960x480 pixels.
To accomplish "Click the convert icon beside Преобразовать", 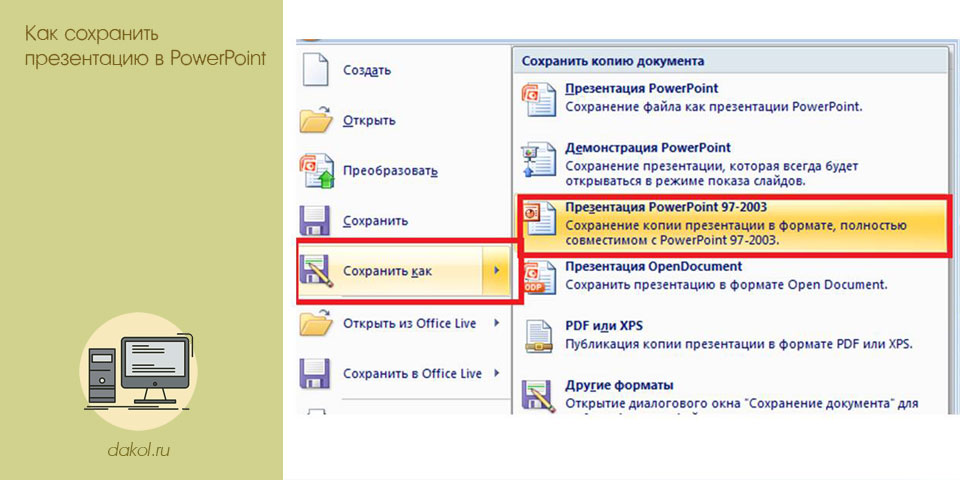I will click(317, 171).
